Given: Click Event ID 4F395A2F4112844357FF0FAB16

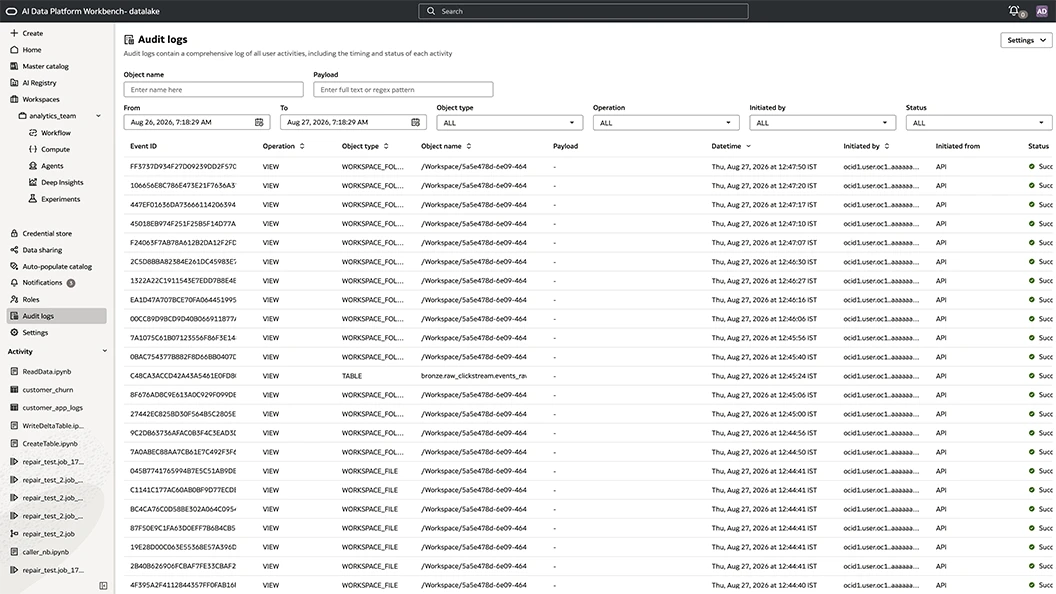Looking at the screenshot, I should (x=183, y=585).
